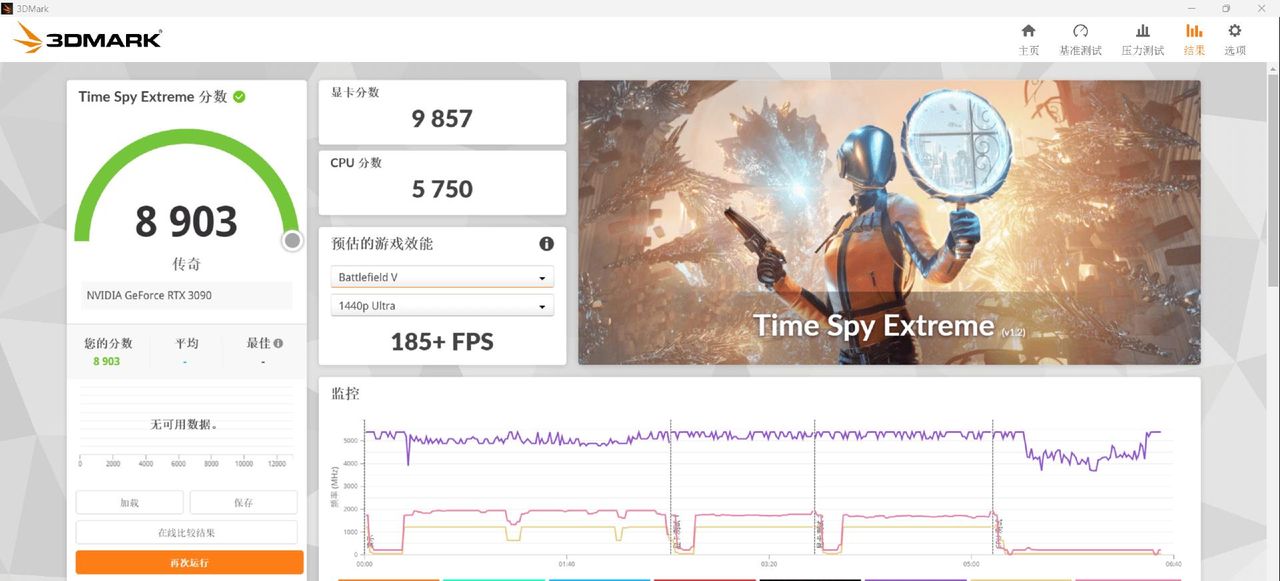Click info icon beside estimated game performance
The width and height of the screenshot is (1280, 581).
point(546,244)
